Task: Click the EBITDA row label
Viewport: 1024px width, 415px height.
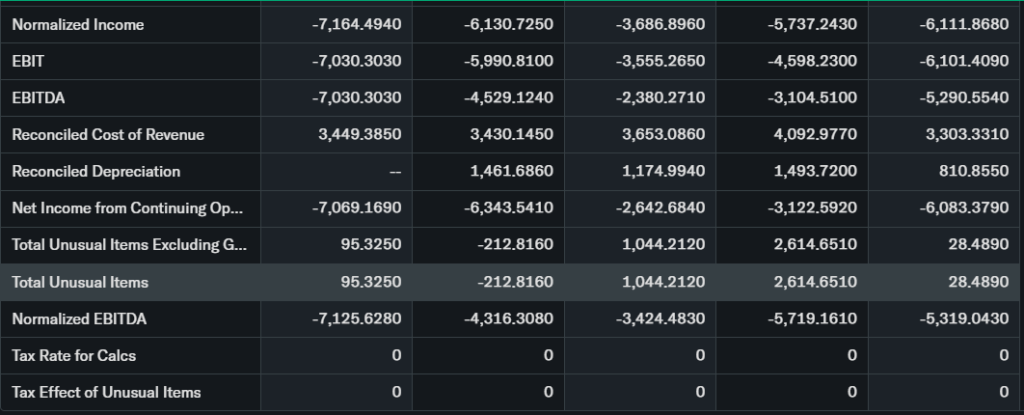Action: click(x=37, y=98)
